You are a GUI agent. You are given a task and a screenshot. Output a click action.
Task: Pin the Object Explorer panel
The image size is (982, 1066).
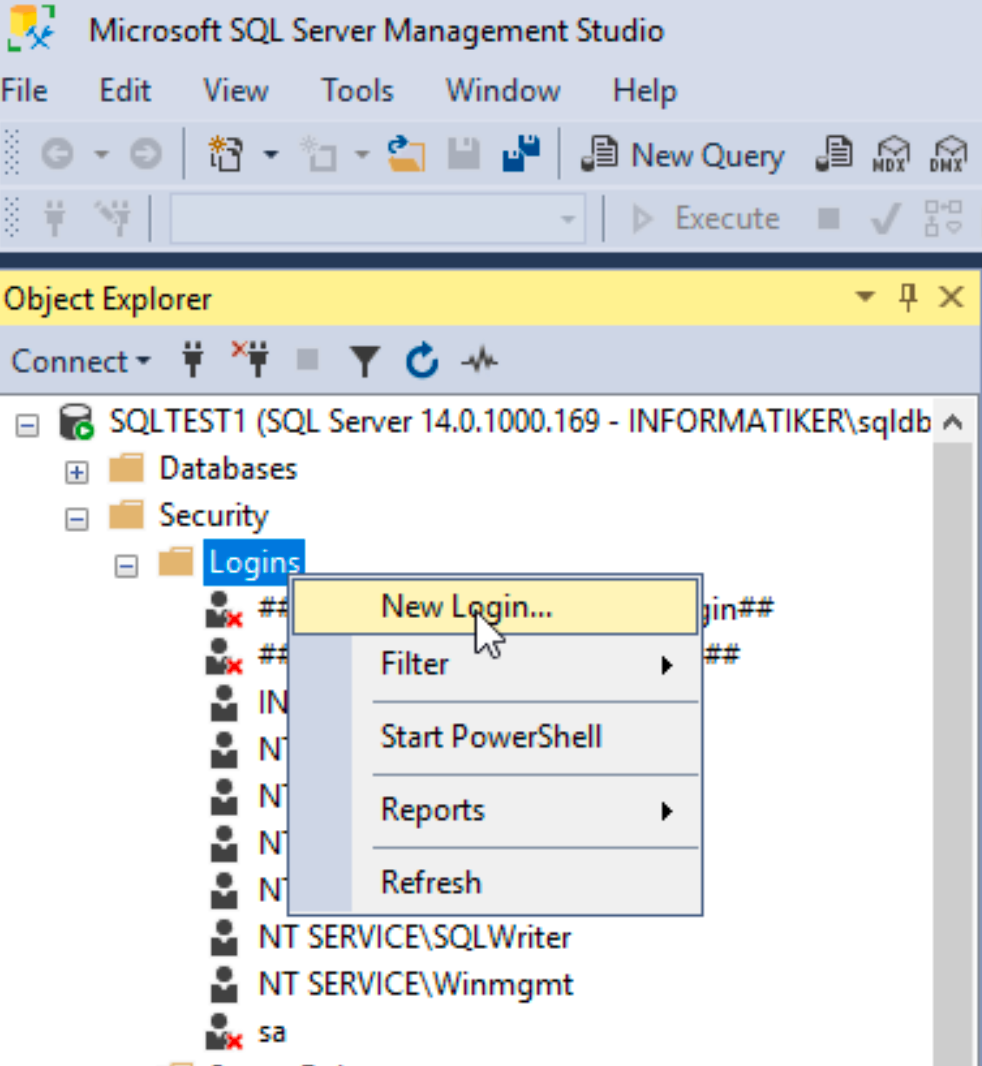(908, 298)
